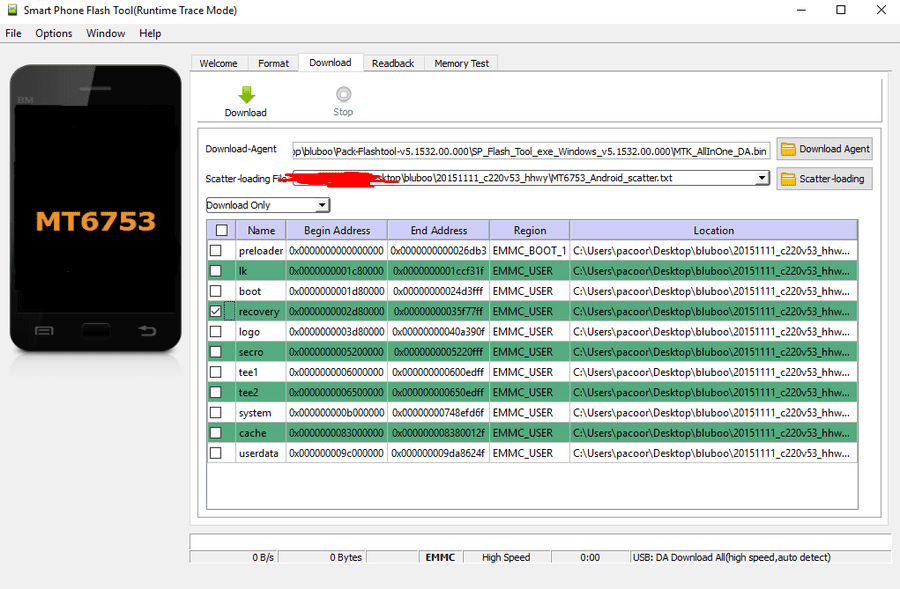The image size is (900, 589).
Task: Open the Options menu
Action: pyautogui.click(x=54, y=33)
